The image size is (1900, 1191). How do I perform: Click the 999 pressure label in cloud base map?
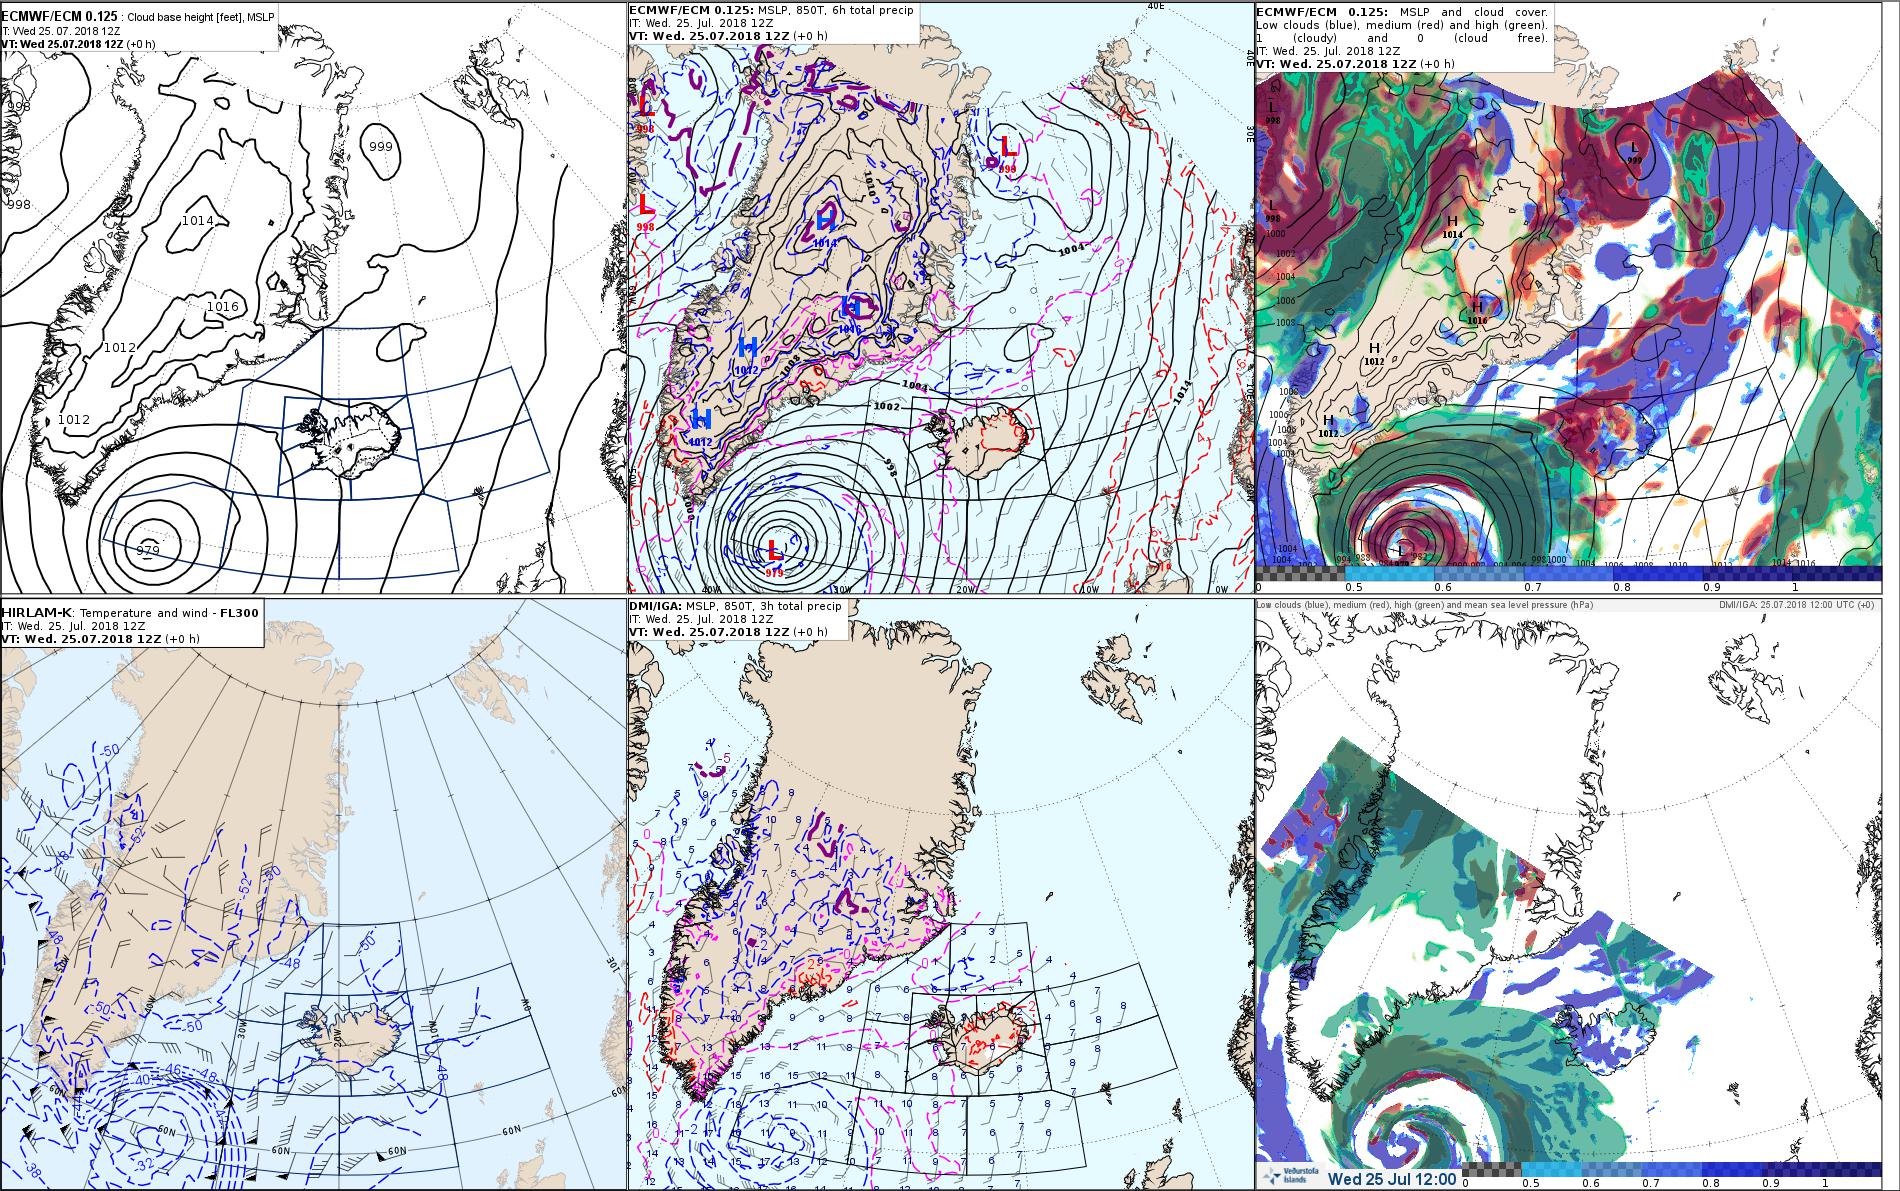coord(380,146)
